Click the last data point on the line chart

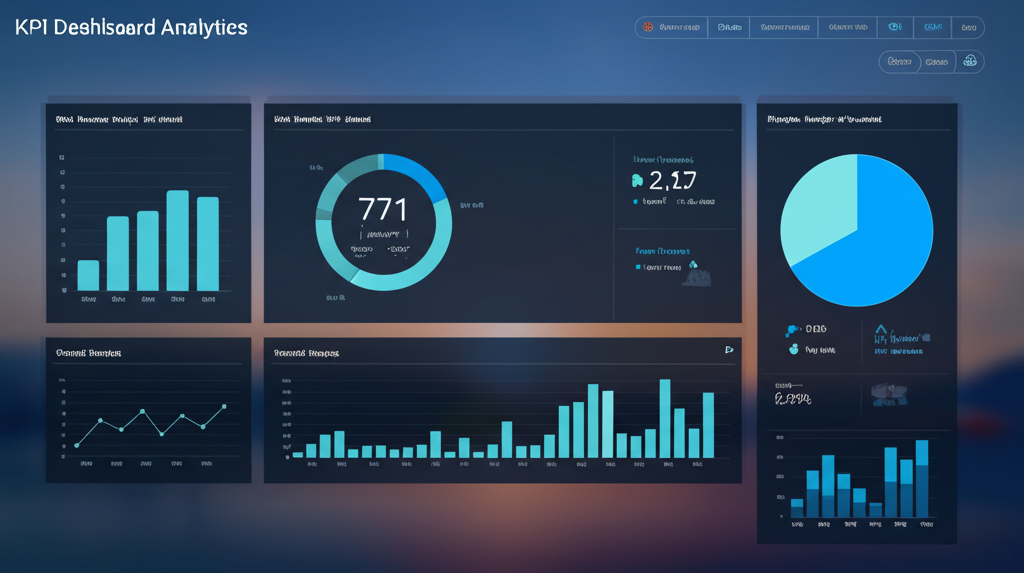pyautogui.click(x=224, y=407)
